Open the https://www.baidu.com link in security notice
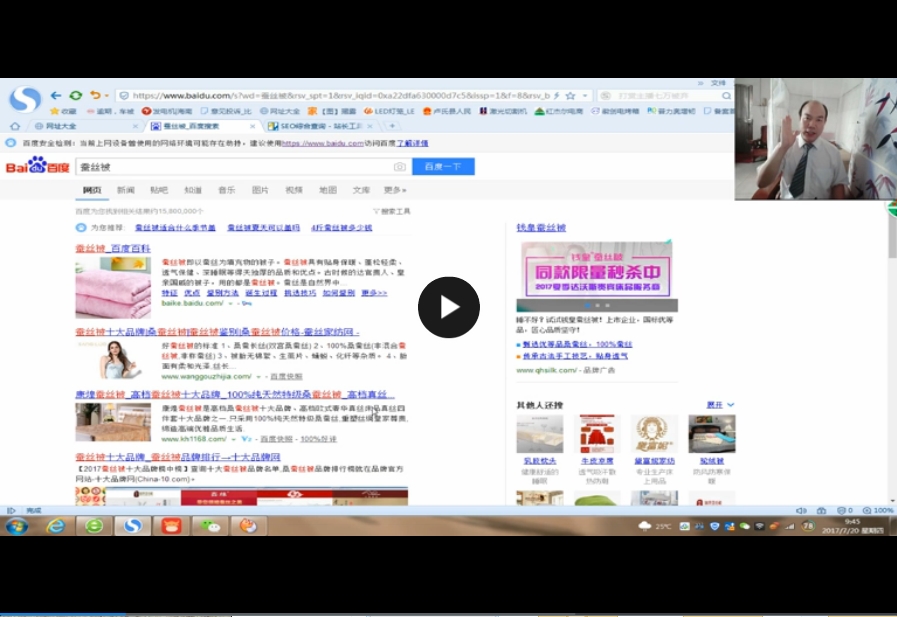897x617 pixels. pyautogui.click(x=323, y=143)
